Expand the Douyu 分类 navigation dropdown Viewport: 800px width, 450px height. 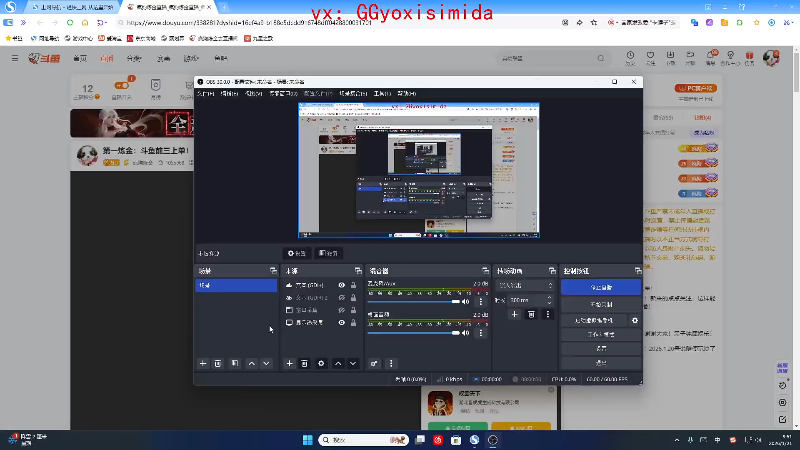coord(134,58)
